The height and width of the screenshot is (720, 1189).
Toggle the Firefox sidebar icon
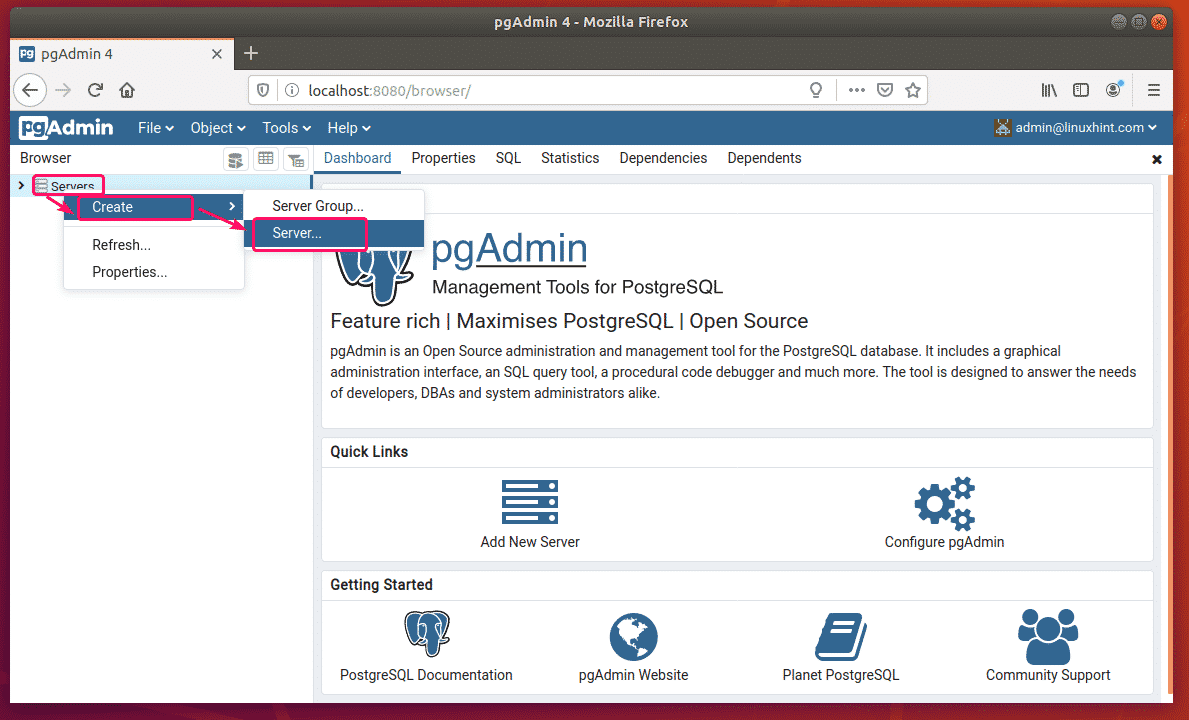[x=1081, y=90]
